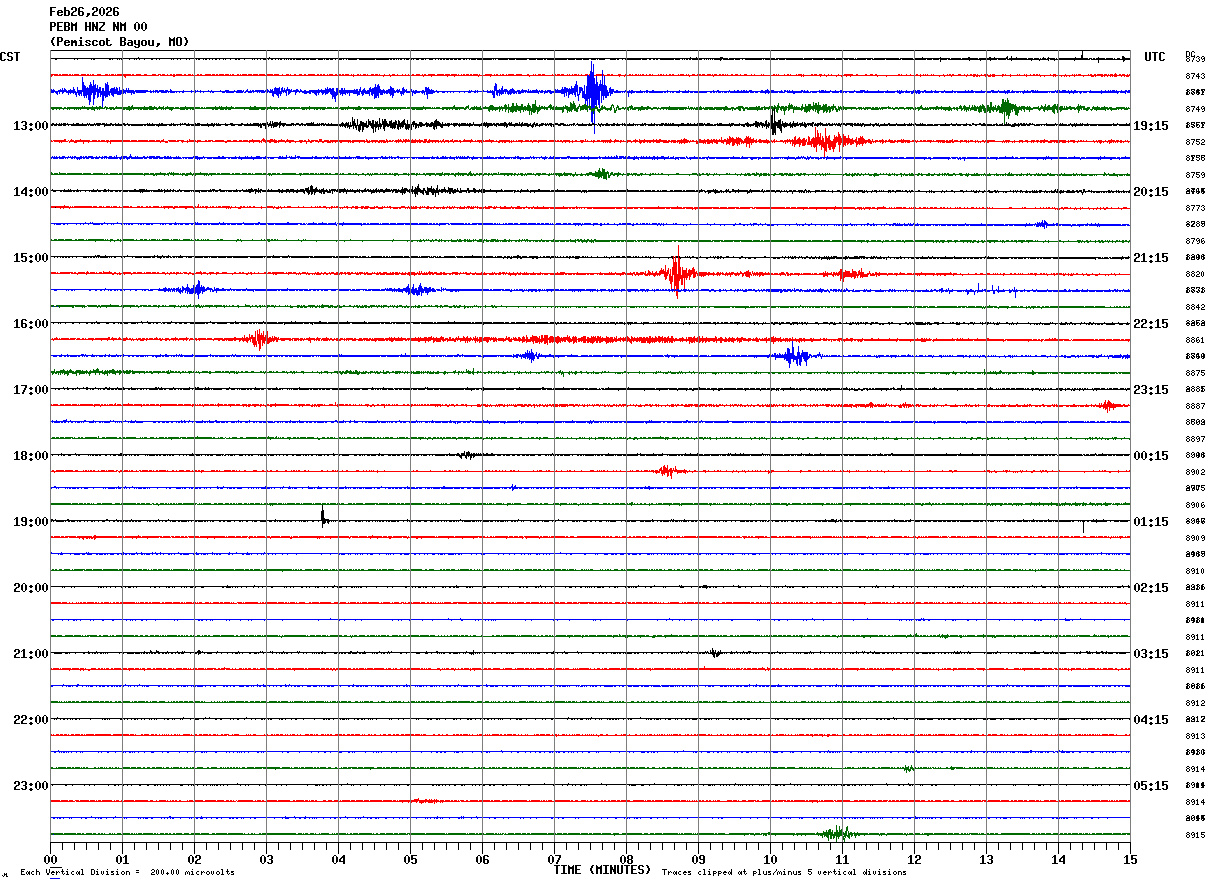Select the 18:00 CST row label
Image resolution: width=1210 pixels, height=886 pixels.
[x=30, y=456]
